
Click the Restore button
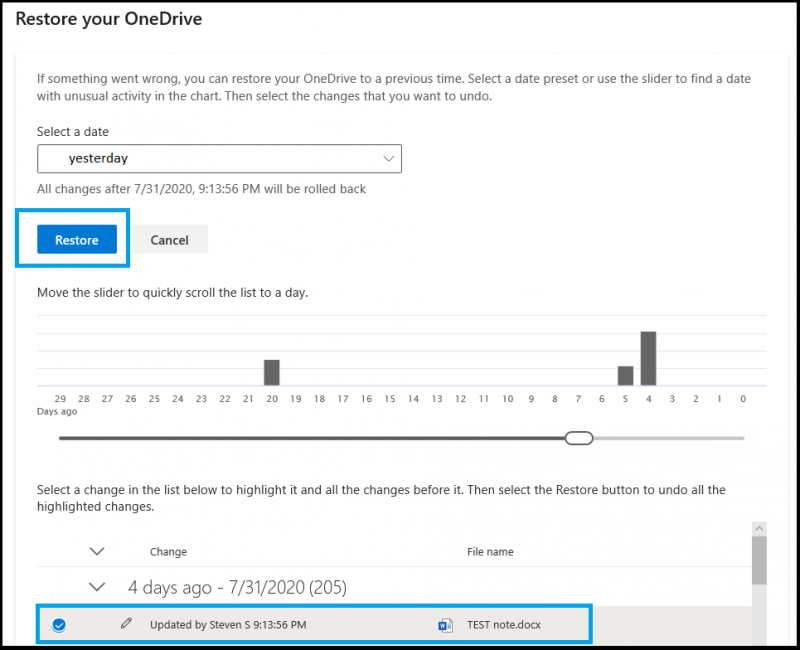(x=76, y=239)
